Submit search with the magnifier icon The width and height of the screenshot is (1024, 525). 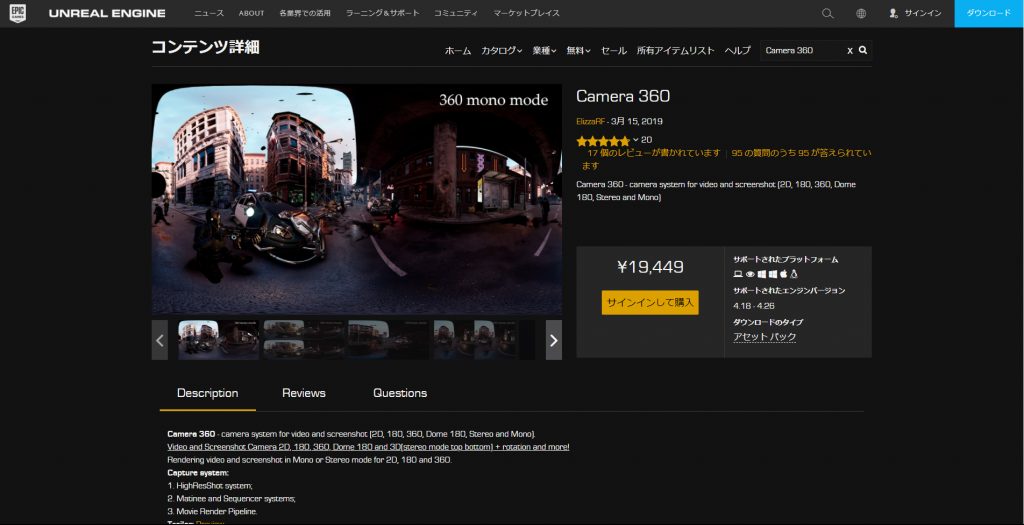pos(863,50)
